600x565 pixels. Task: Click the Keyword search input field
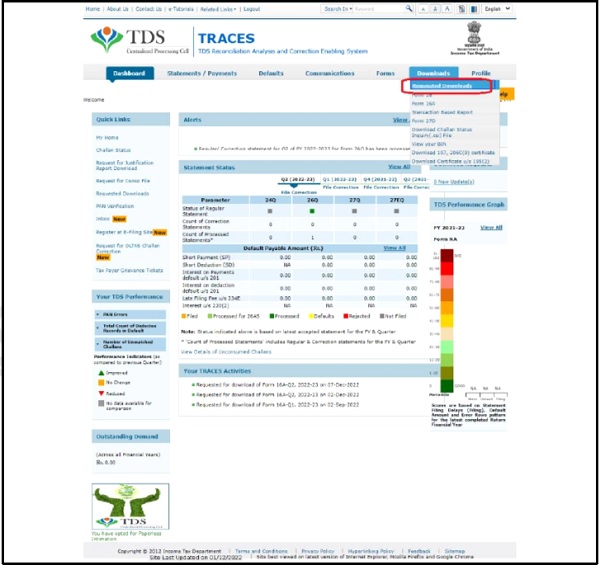[x=378, y=9]
